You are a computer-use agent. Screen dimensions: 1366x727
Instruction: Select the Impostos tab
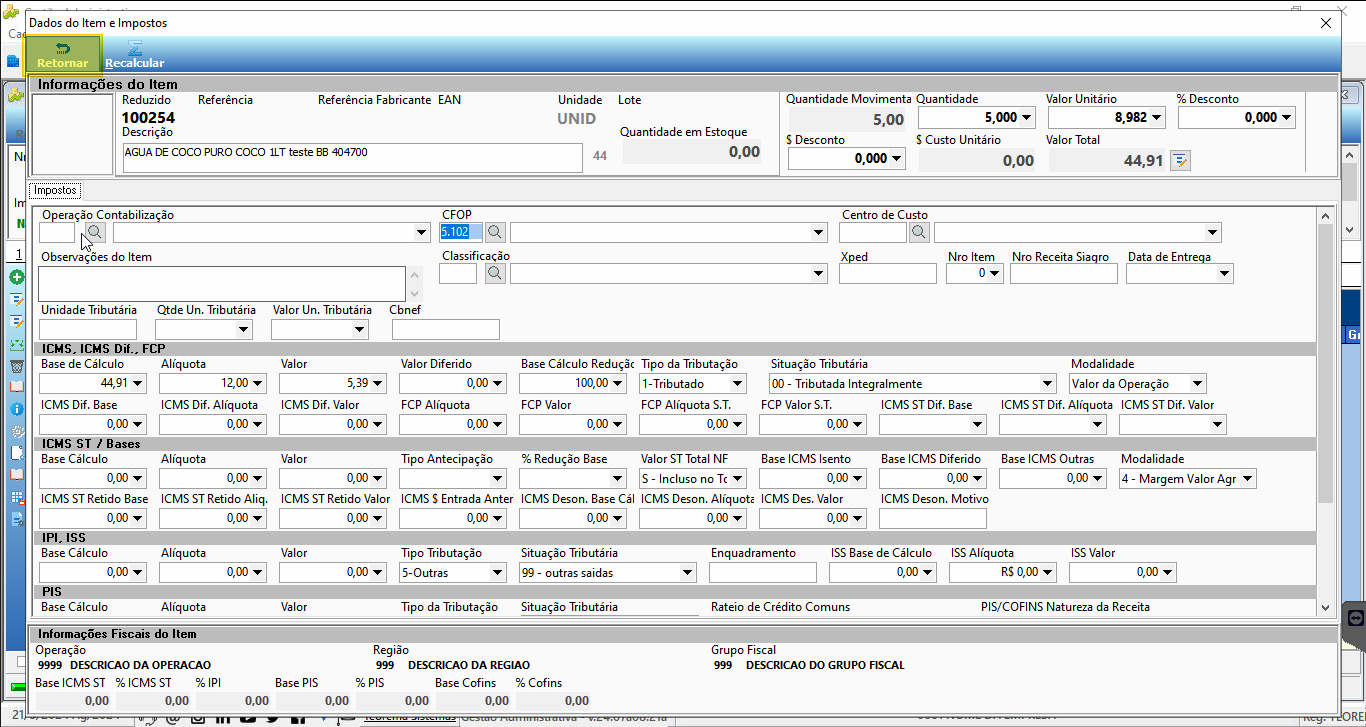[55, 190]
